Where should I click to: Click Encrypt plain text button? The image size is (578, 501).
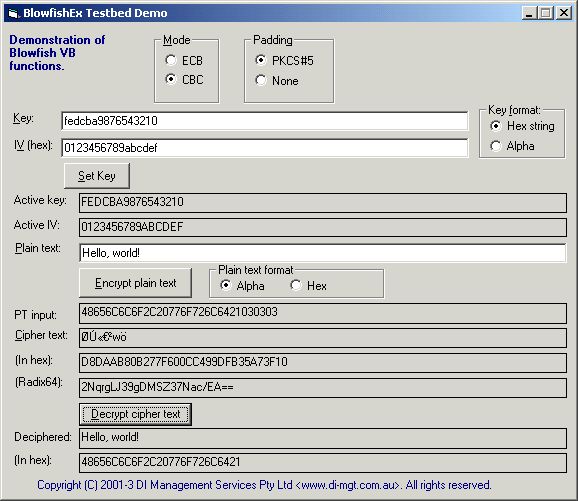[x=135, y=283]
